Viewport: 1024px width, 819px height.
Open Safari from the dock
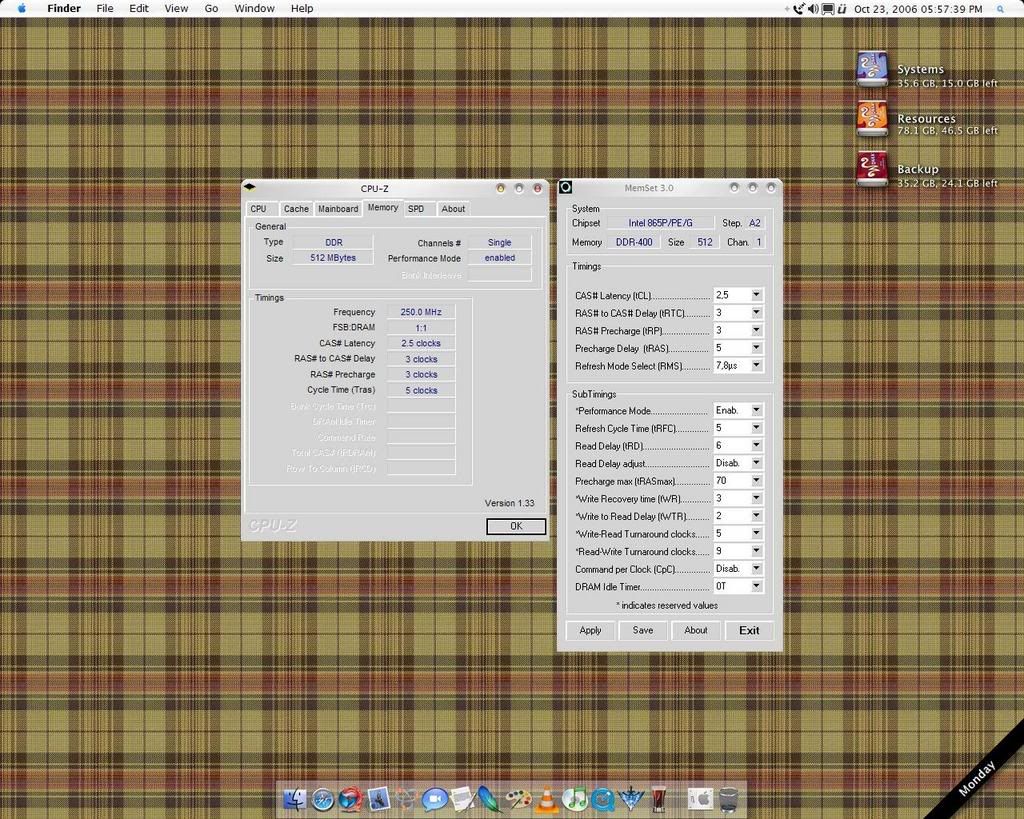tap(322, 798)
